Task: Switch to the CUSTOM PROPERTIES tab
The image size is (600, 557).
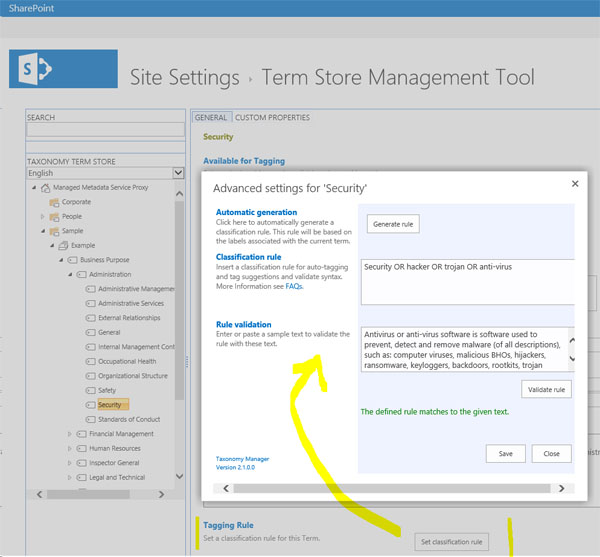Action: click(x=272, y=117)
